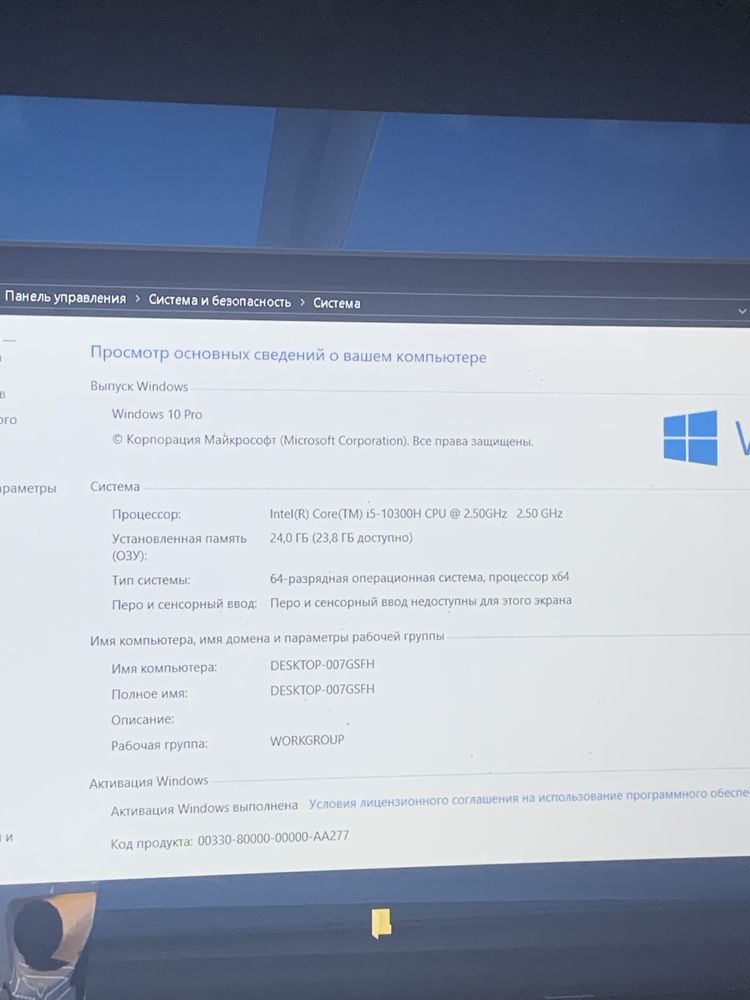Open license terms link Условия лицензионного соглашения
Screen dimensions: 750x1000
click(529, 798)
